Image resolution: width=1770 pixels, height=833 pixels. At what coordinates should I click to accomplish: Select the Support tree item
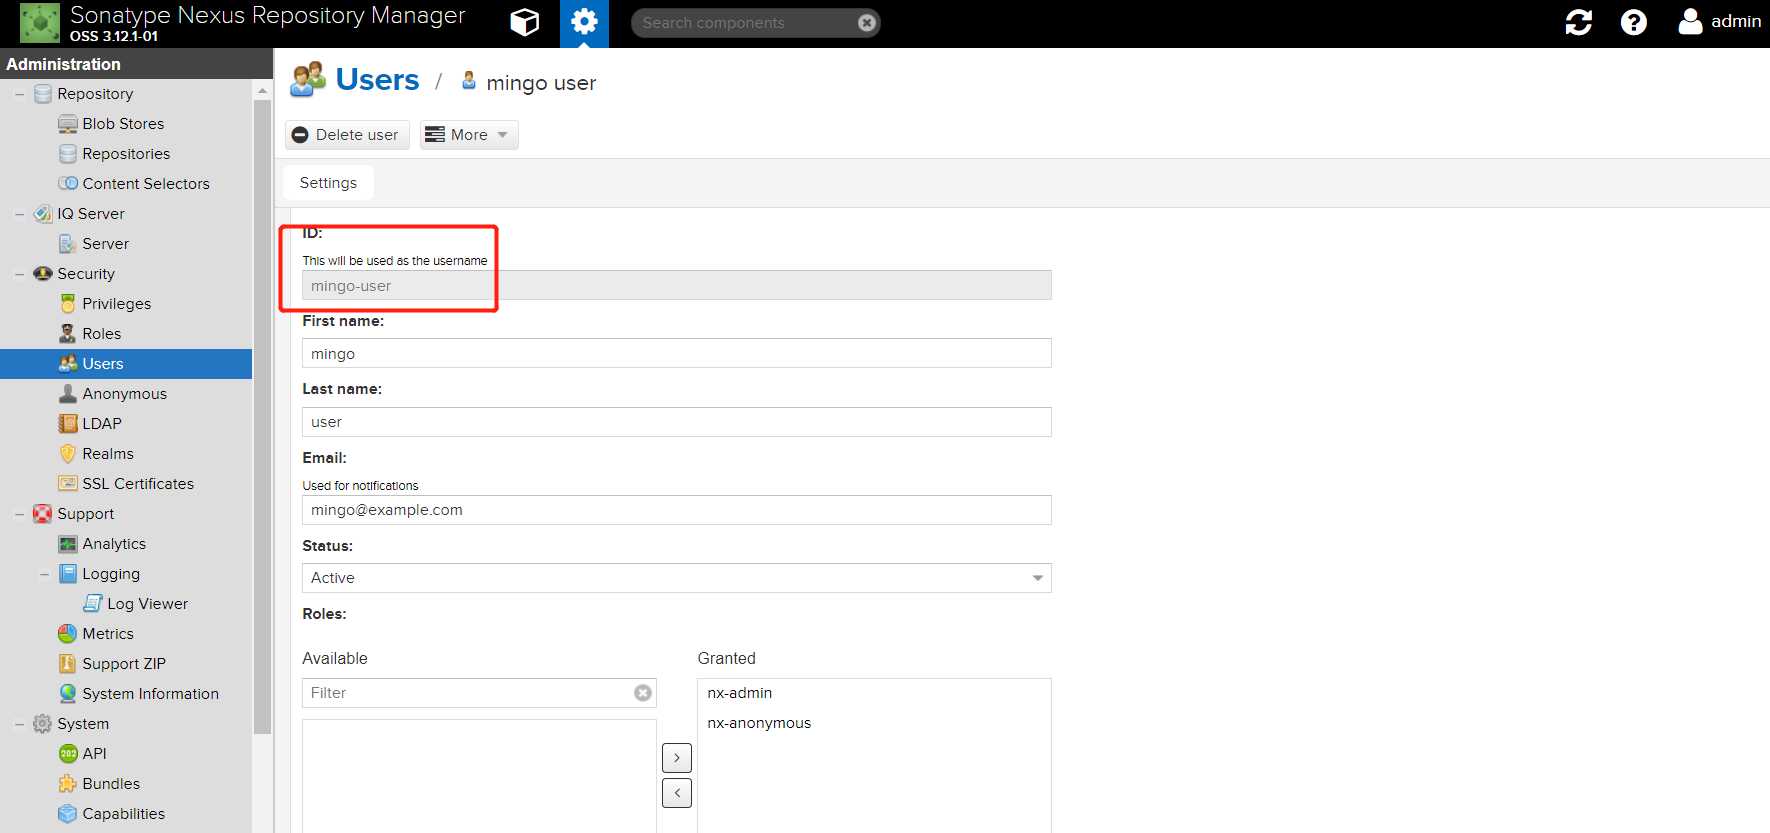click(x=85, y=514)
